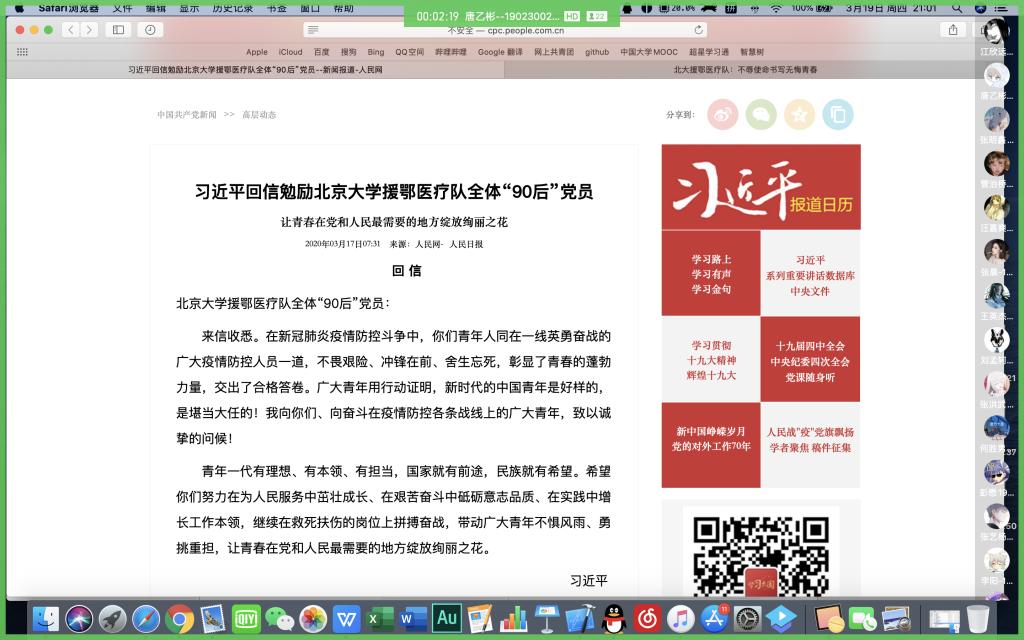Open 十九届四中全会 link in sidebar
Image resolution: width=1024 pixels, height=640 pixels.
(x=809, y=346)
